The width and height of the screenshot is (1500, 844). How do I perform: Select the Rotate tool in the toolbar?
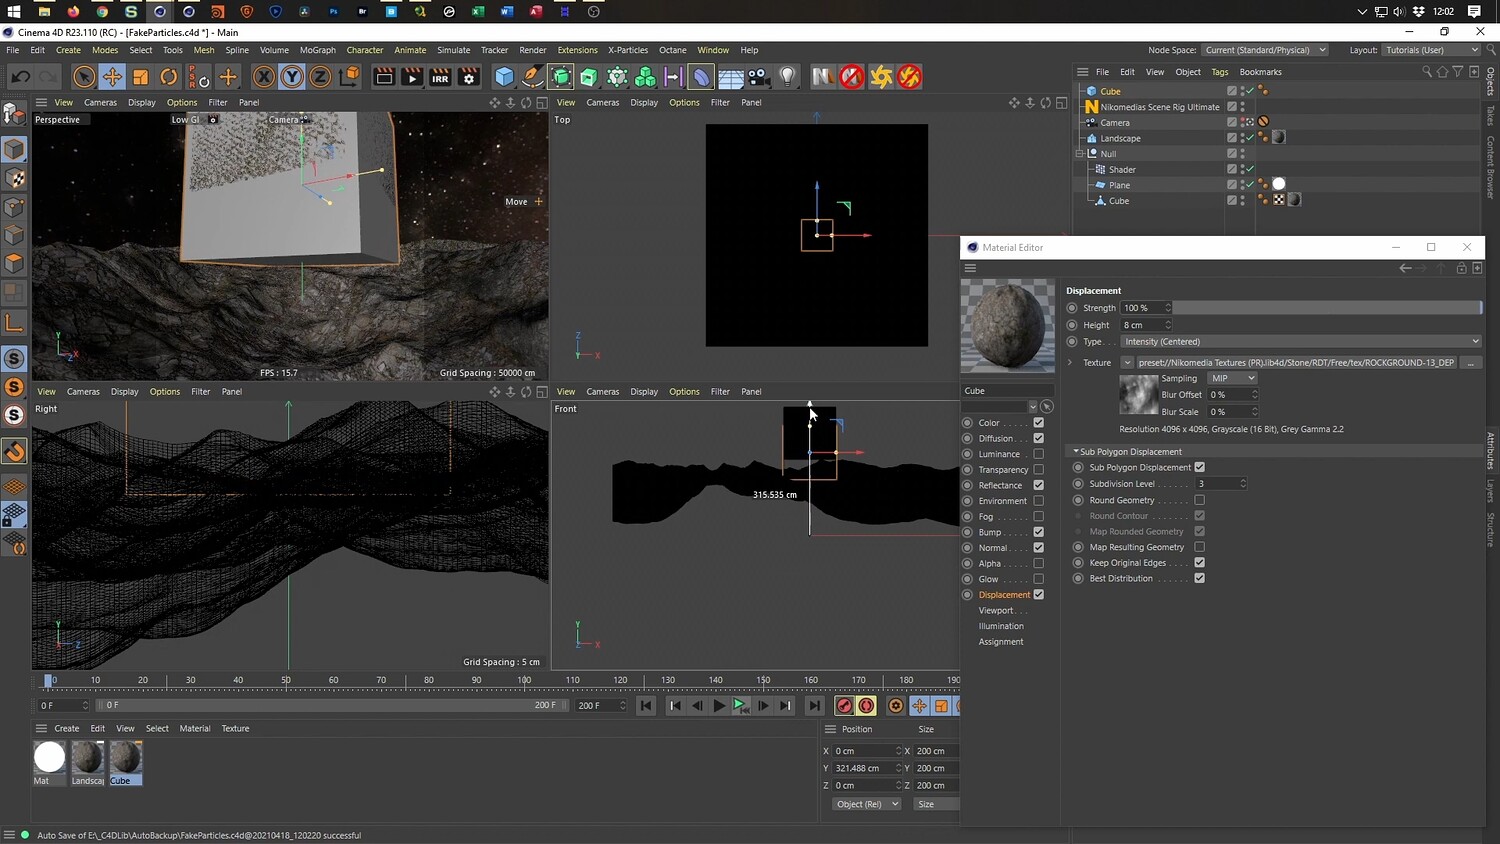pyautogui.click(x=169, y=77)
